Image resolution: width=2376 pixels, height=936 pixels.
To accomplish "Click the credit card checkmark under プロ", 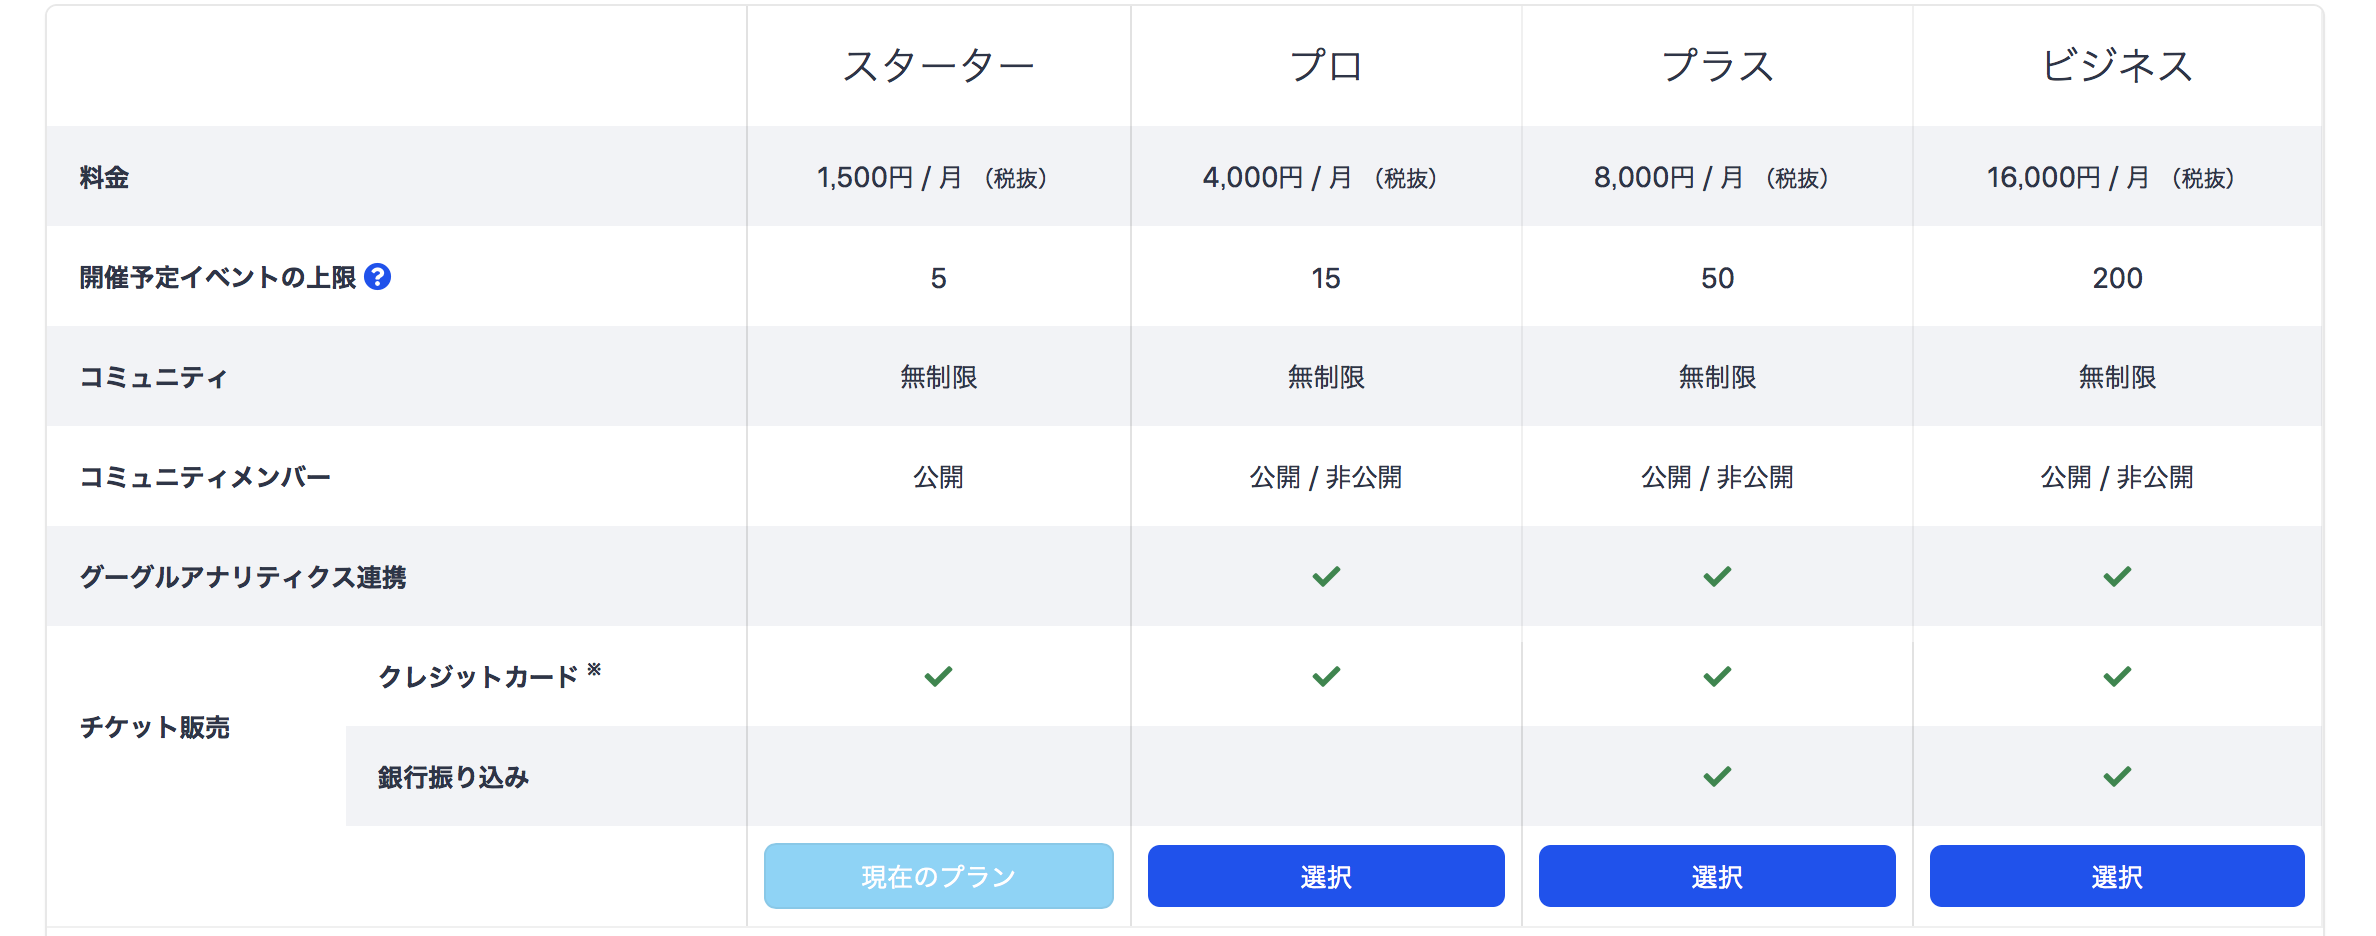I will [x=1326, y=677].
